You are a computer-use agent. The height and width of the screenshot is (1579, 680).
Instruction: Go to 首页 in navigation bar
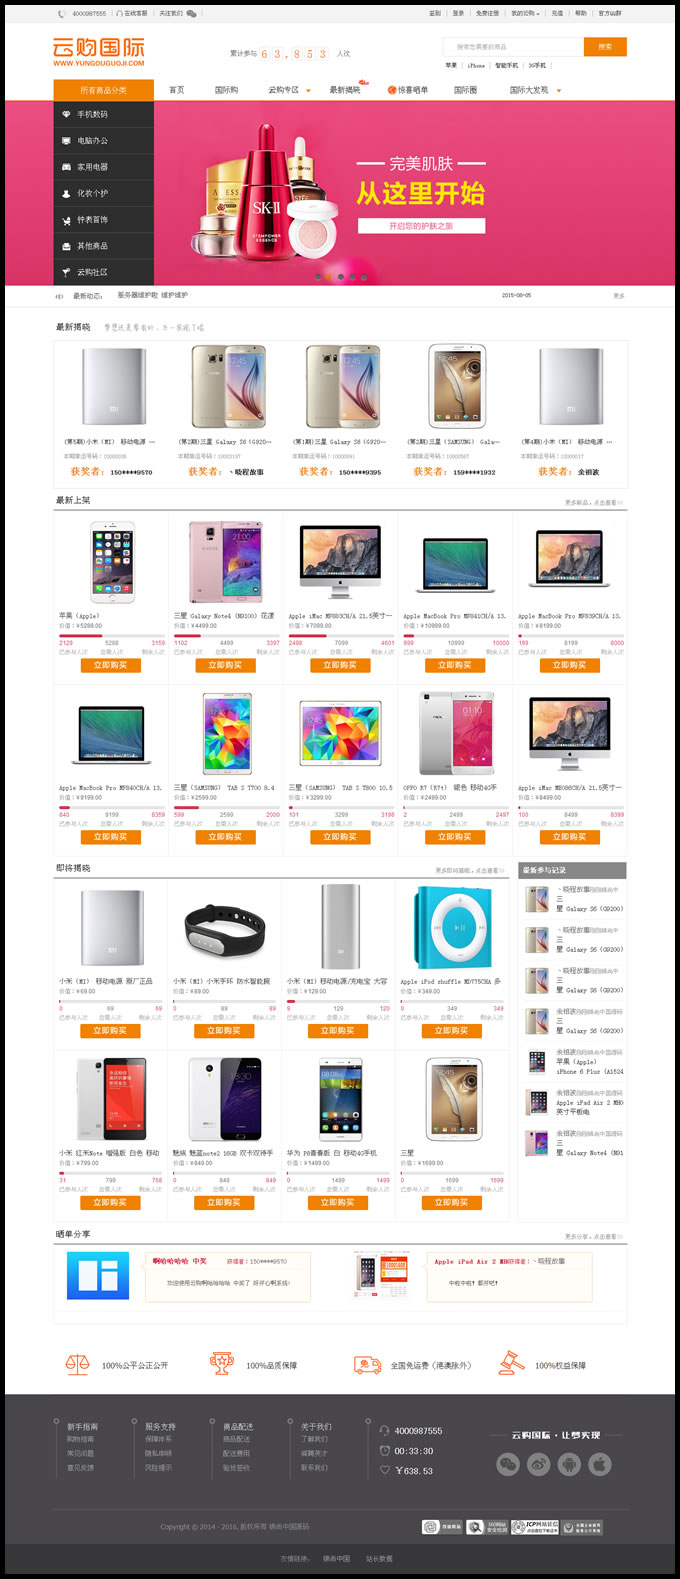pos(177,90)
